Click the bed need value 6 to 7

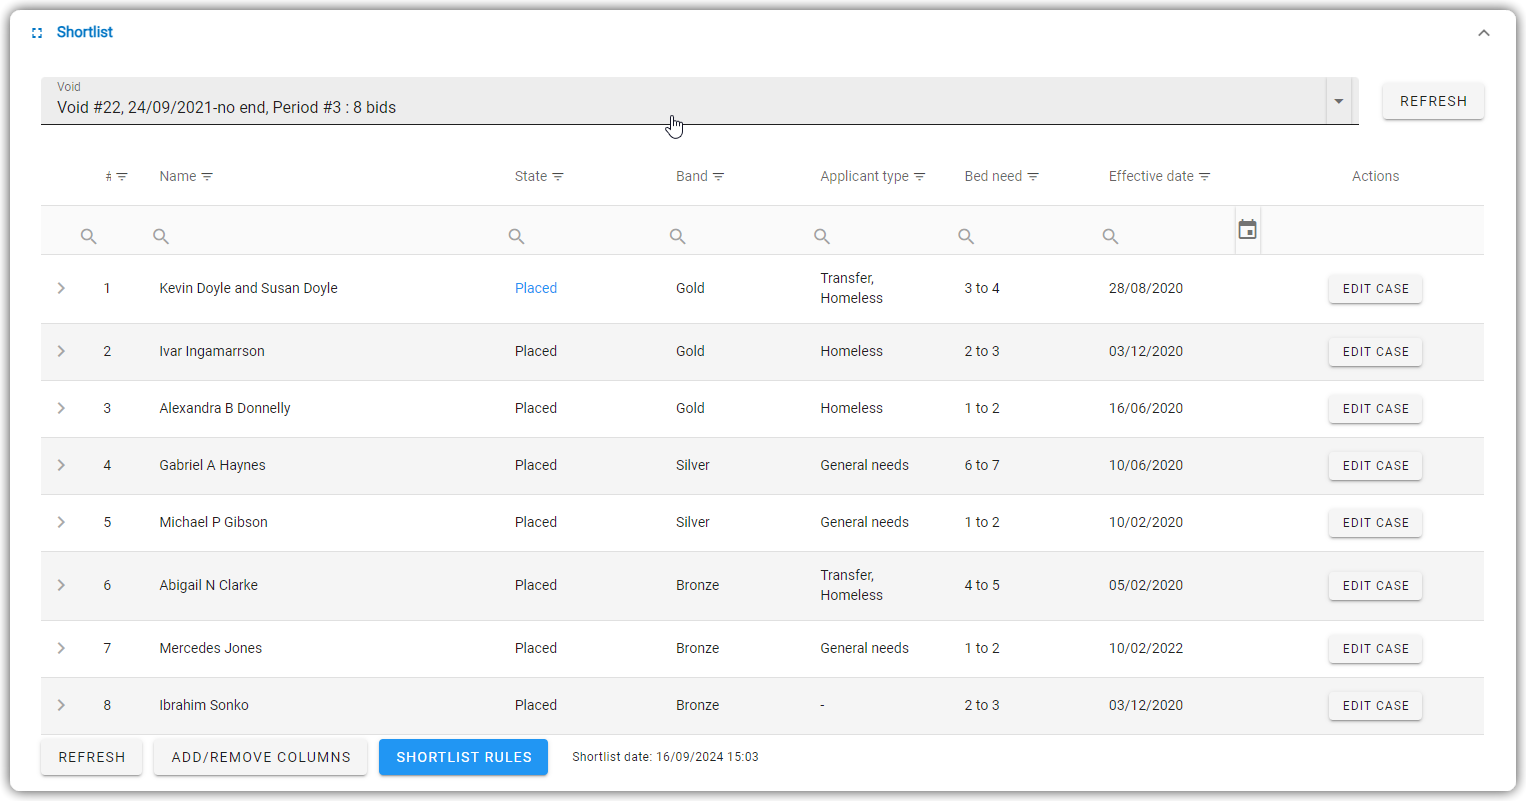tap(982, 465)
